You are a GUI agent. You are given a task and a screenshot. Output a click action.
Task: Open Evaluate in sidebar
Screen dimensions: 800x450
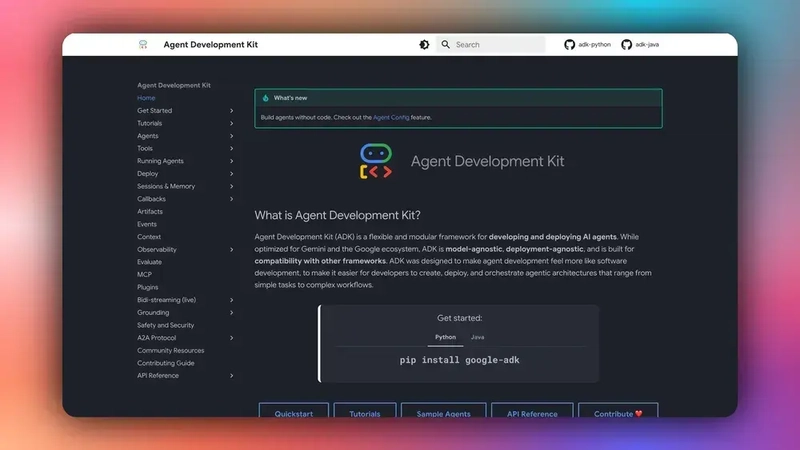(x=149, y=262)
